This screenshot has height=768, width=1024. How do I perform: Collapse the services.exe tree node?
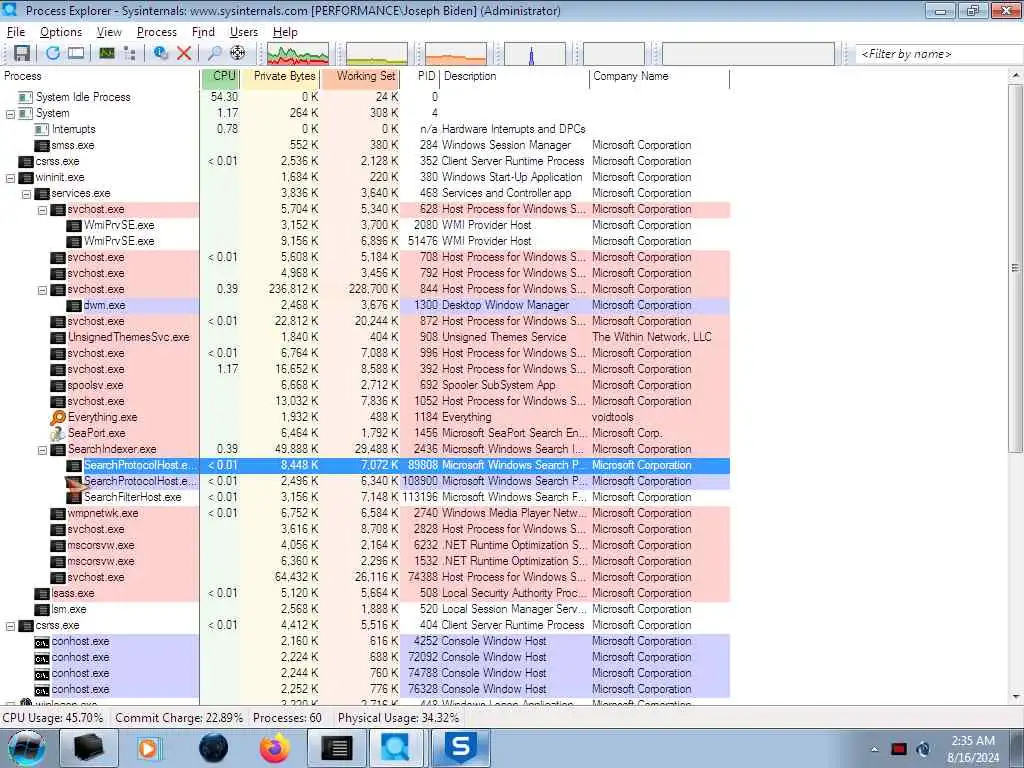26,194
